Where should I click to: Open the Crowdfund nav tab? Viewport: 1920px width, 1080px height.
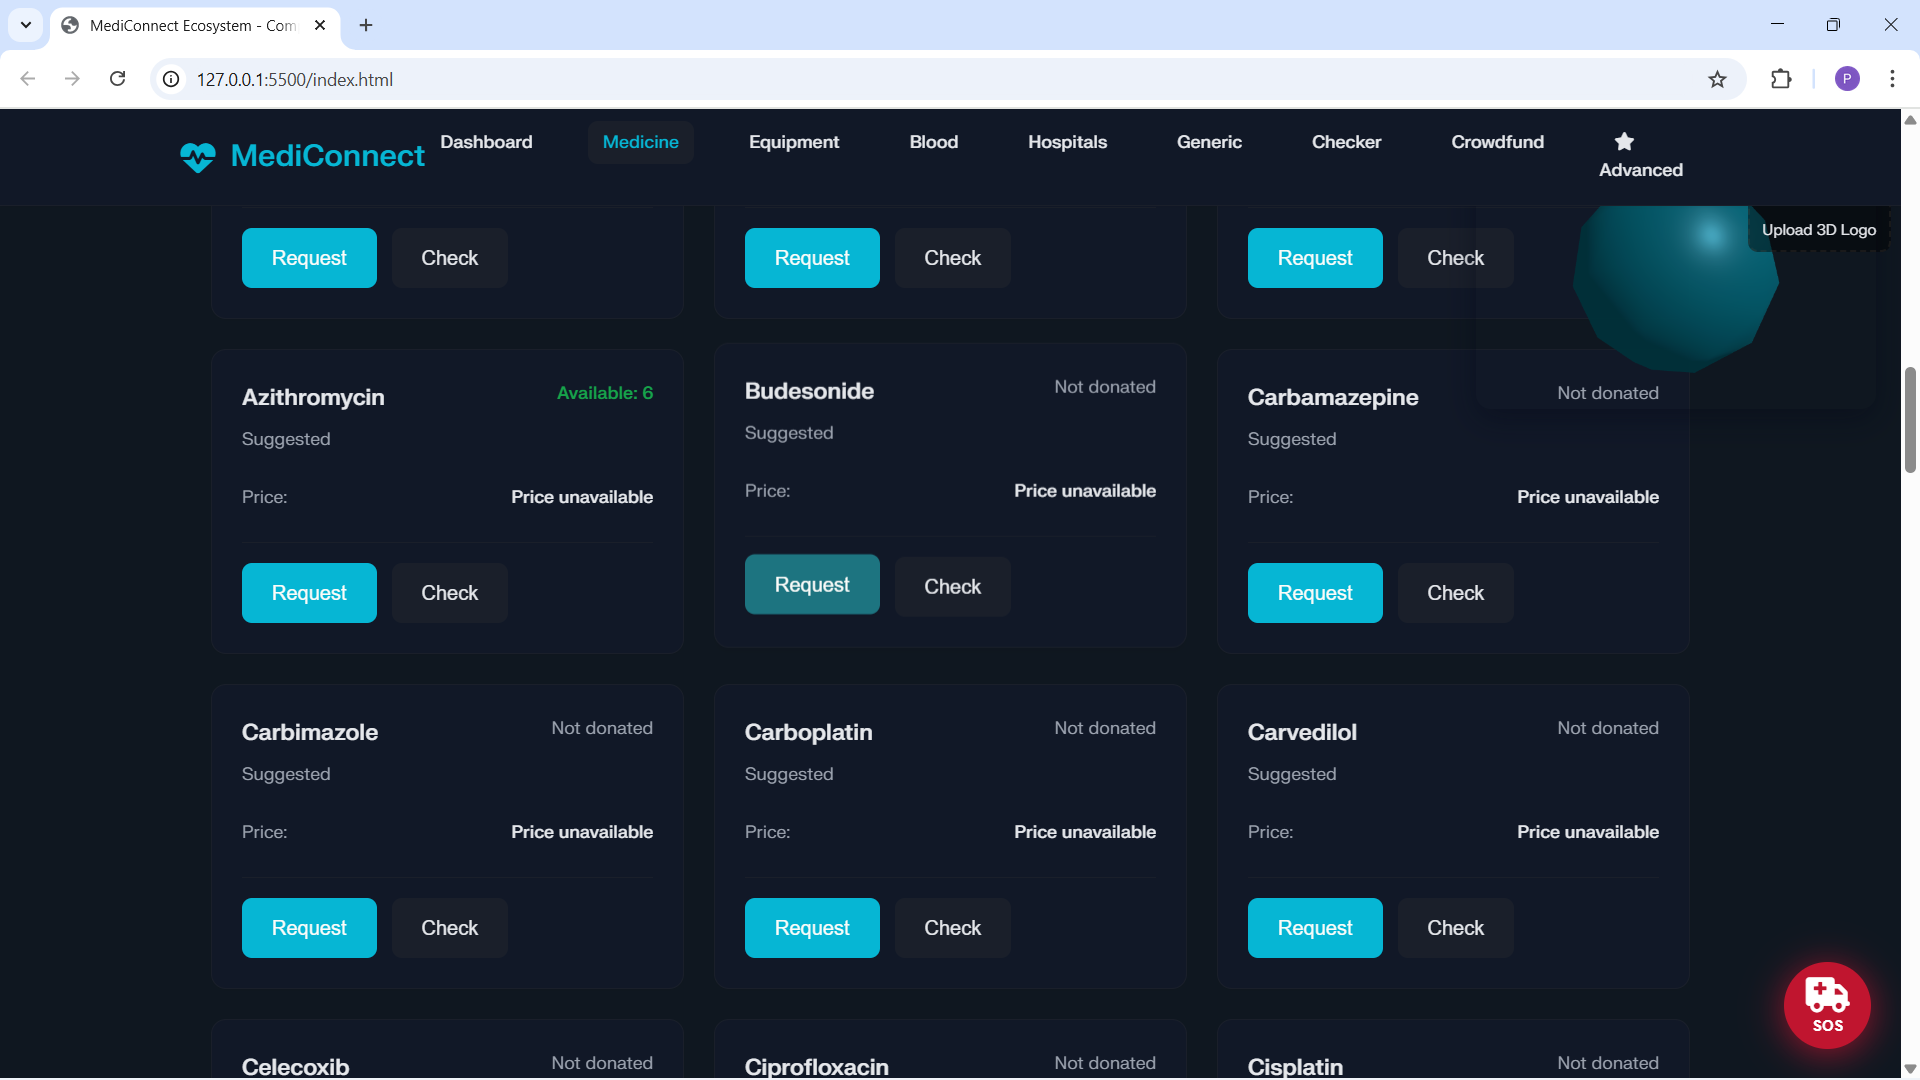(x=1496, y=142)
